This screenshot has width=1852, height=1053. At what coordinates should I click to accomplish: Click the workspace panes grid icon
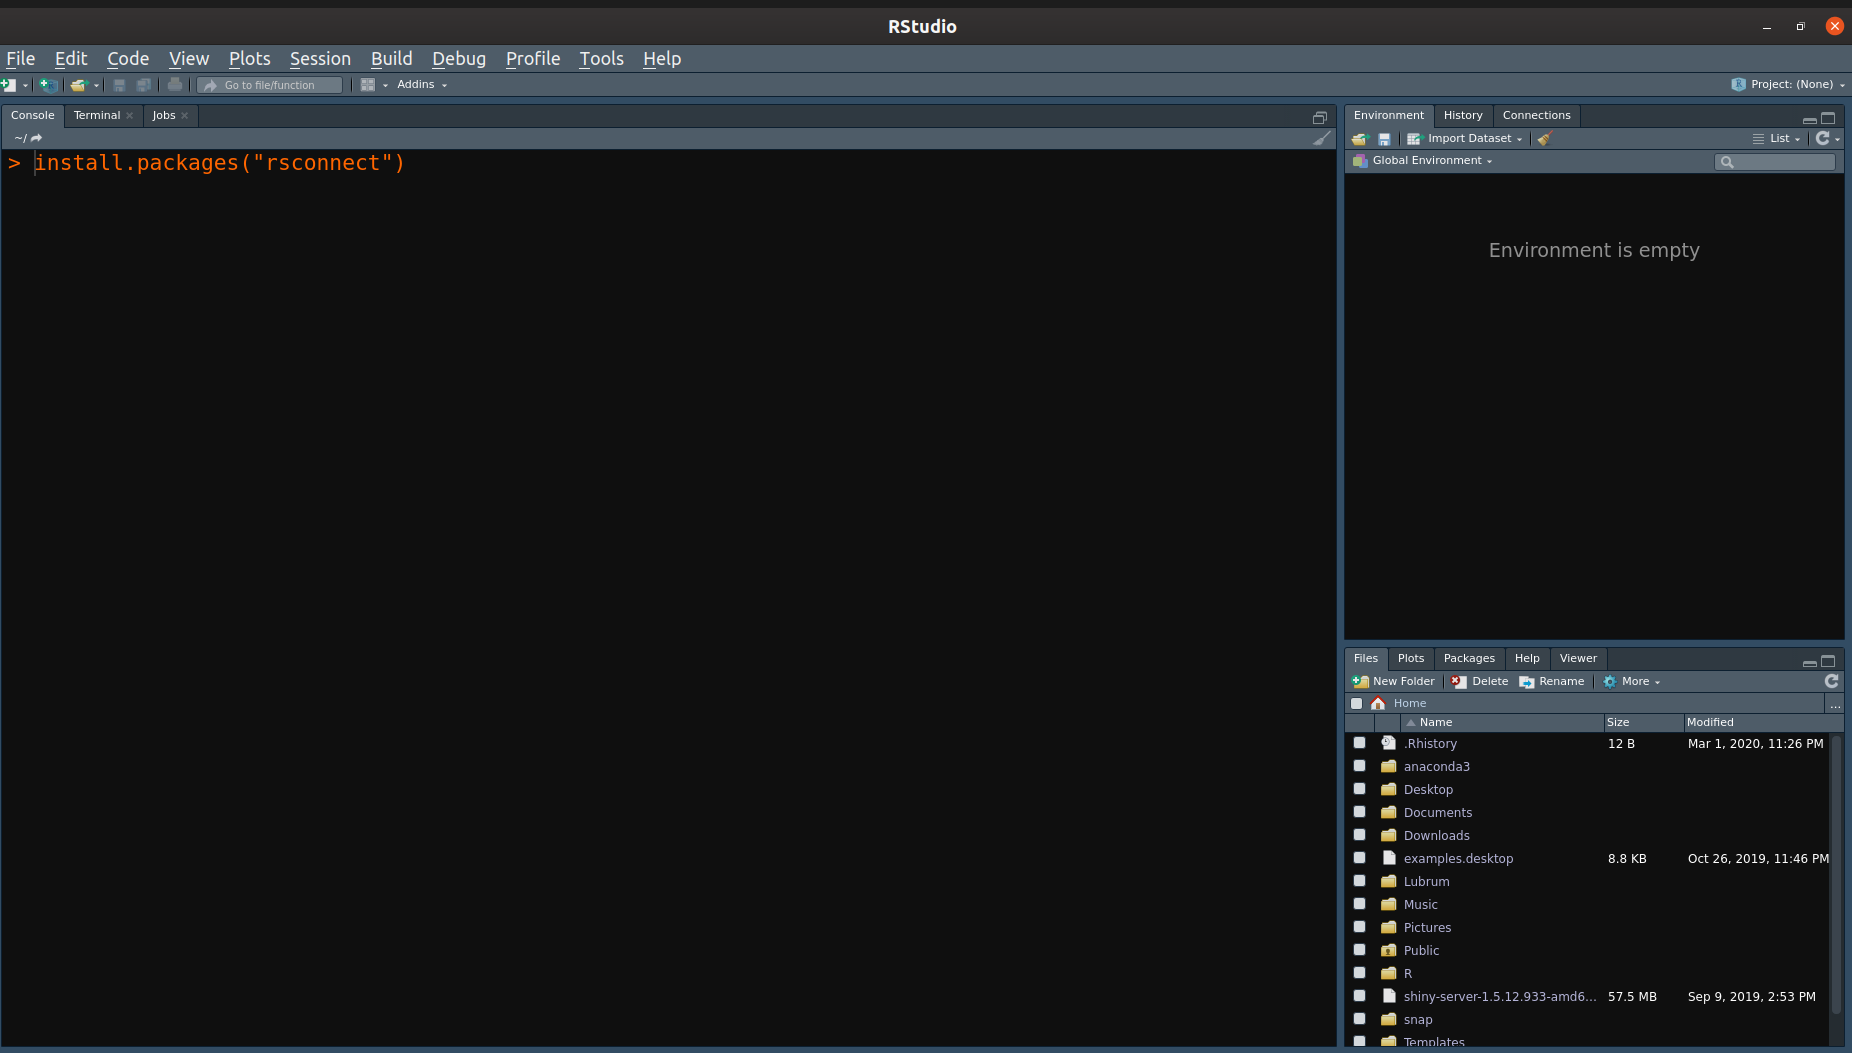[x=368, y=85]
